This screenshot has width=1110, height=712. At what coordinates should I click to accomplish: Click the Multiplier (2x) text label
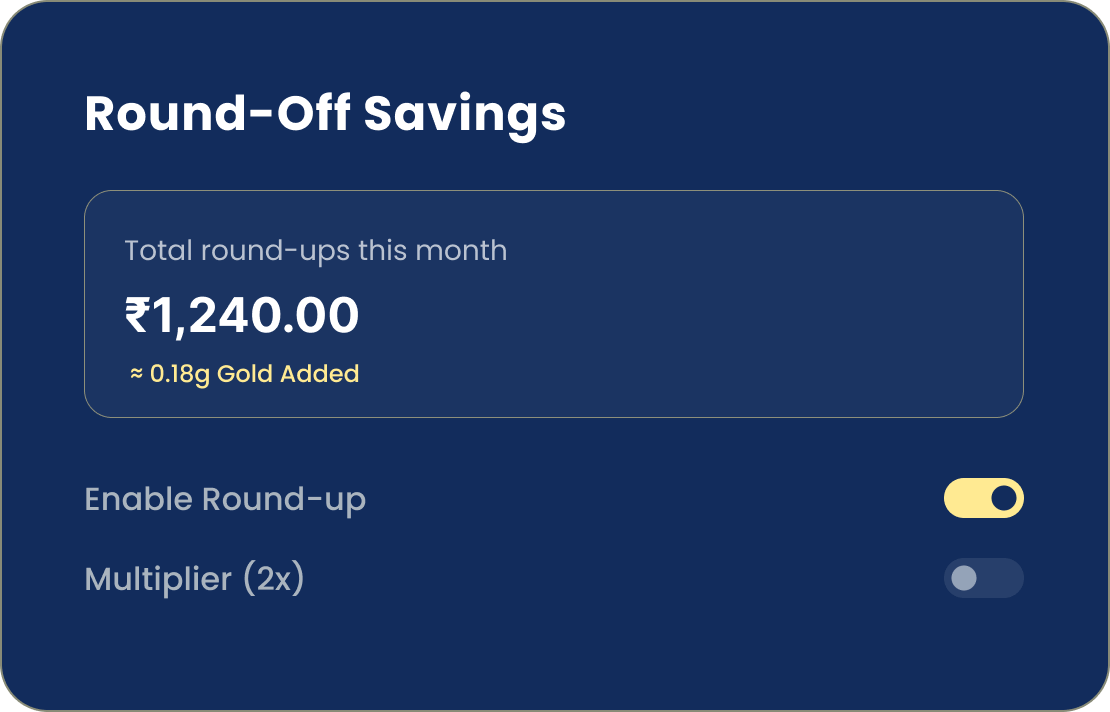196,579
